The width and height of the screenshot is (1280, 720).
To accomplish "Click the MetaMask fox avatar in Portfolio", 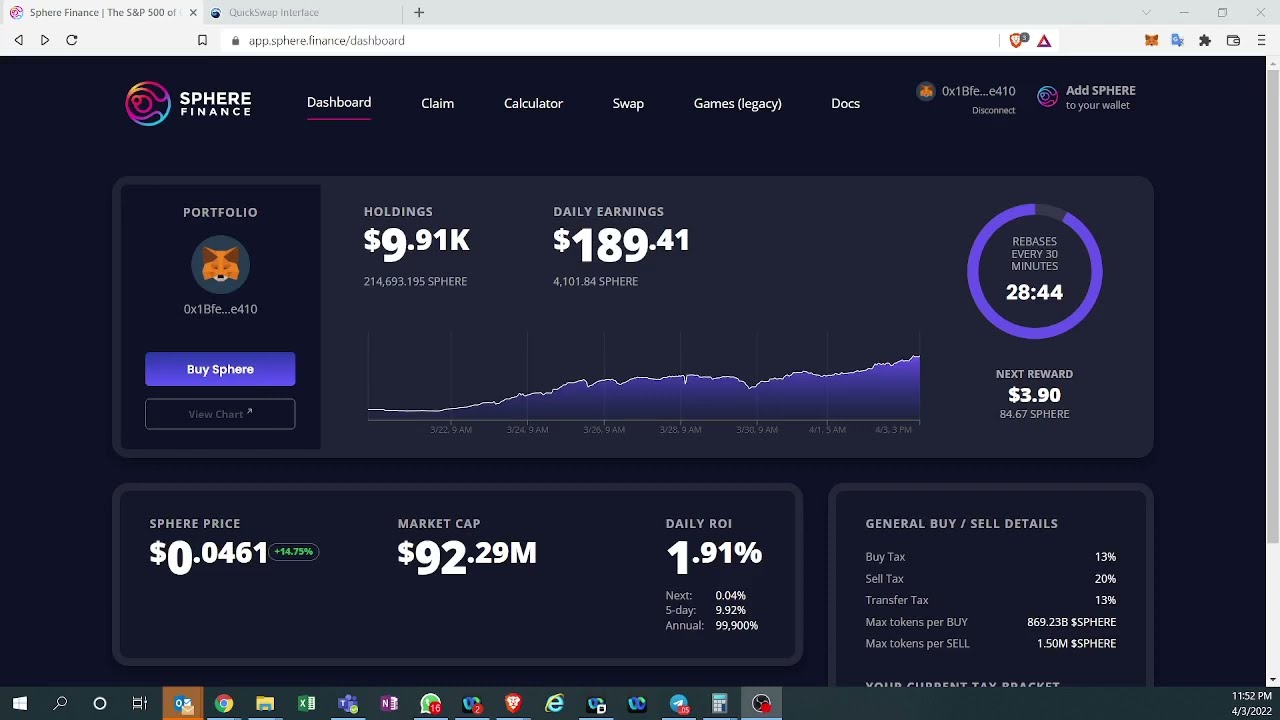I will point(220,265).
